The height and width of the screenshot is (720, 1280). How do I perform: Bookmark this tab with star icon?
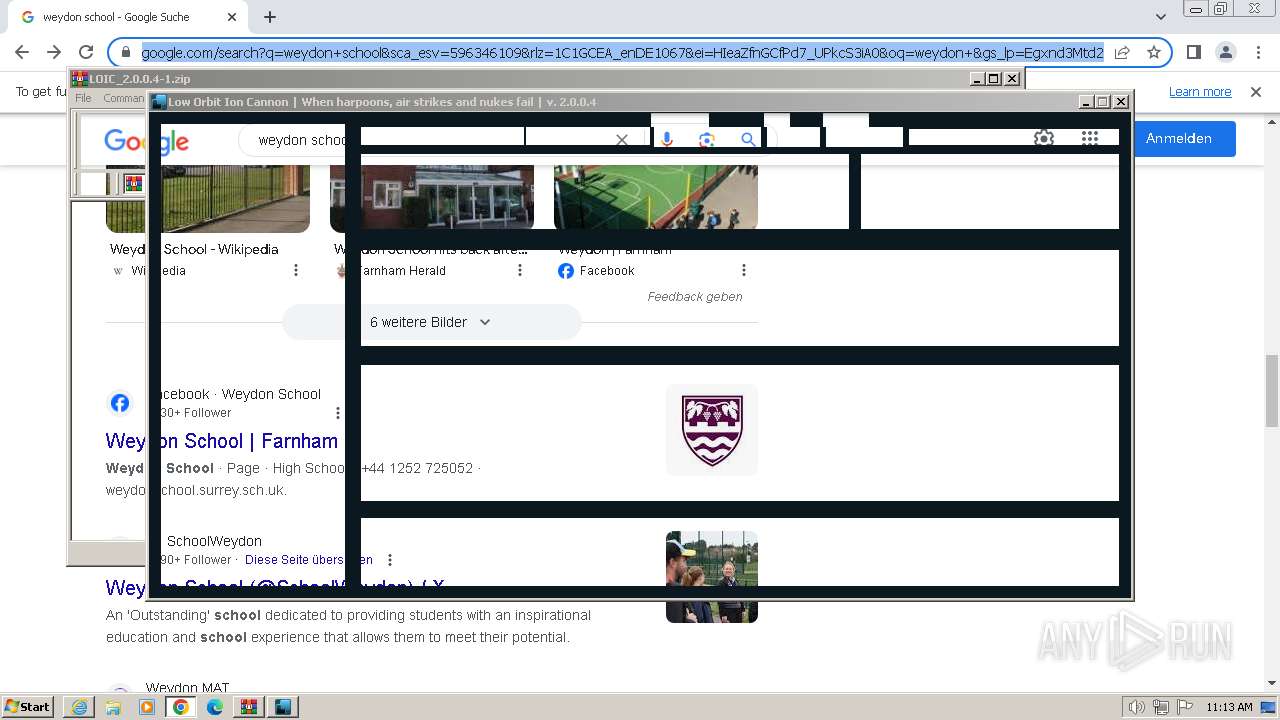tap(1153, 52)
